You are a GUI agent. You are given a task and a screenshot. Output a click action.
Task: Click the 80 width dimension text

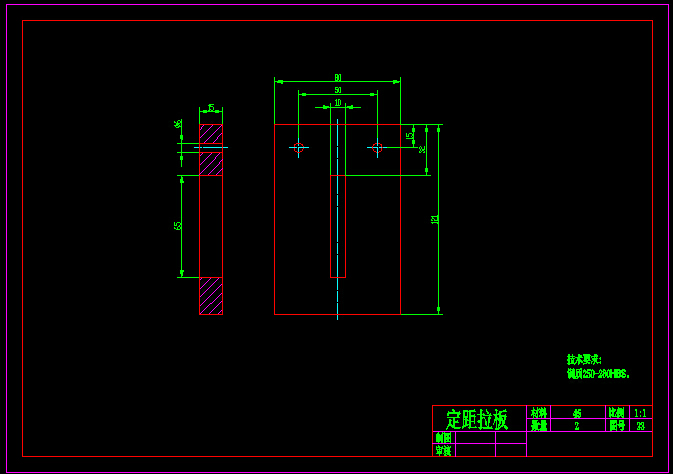(338, 78)
